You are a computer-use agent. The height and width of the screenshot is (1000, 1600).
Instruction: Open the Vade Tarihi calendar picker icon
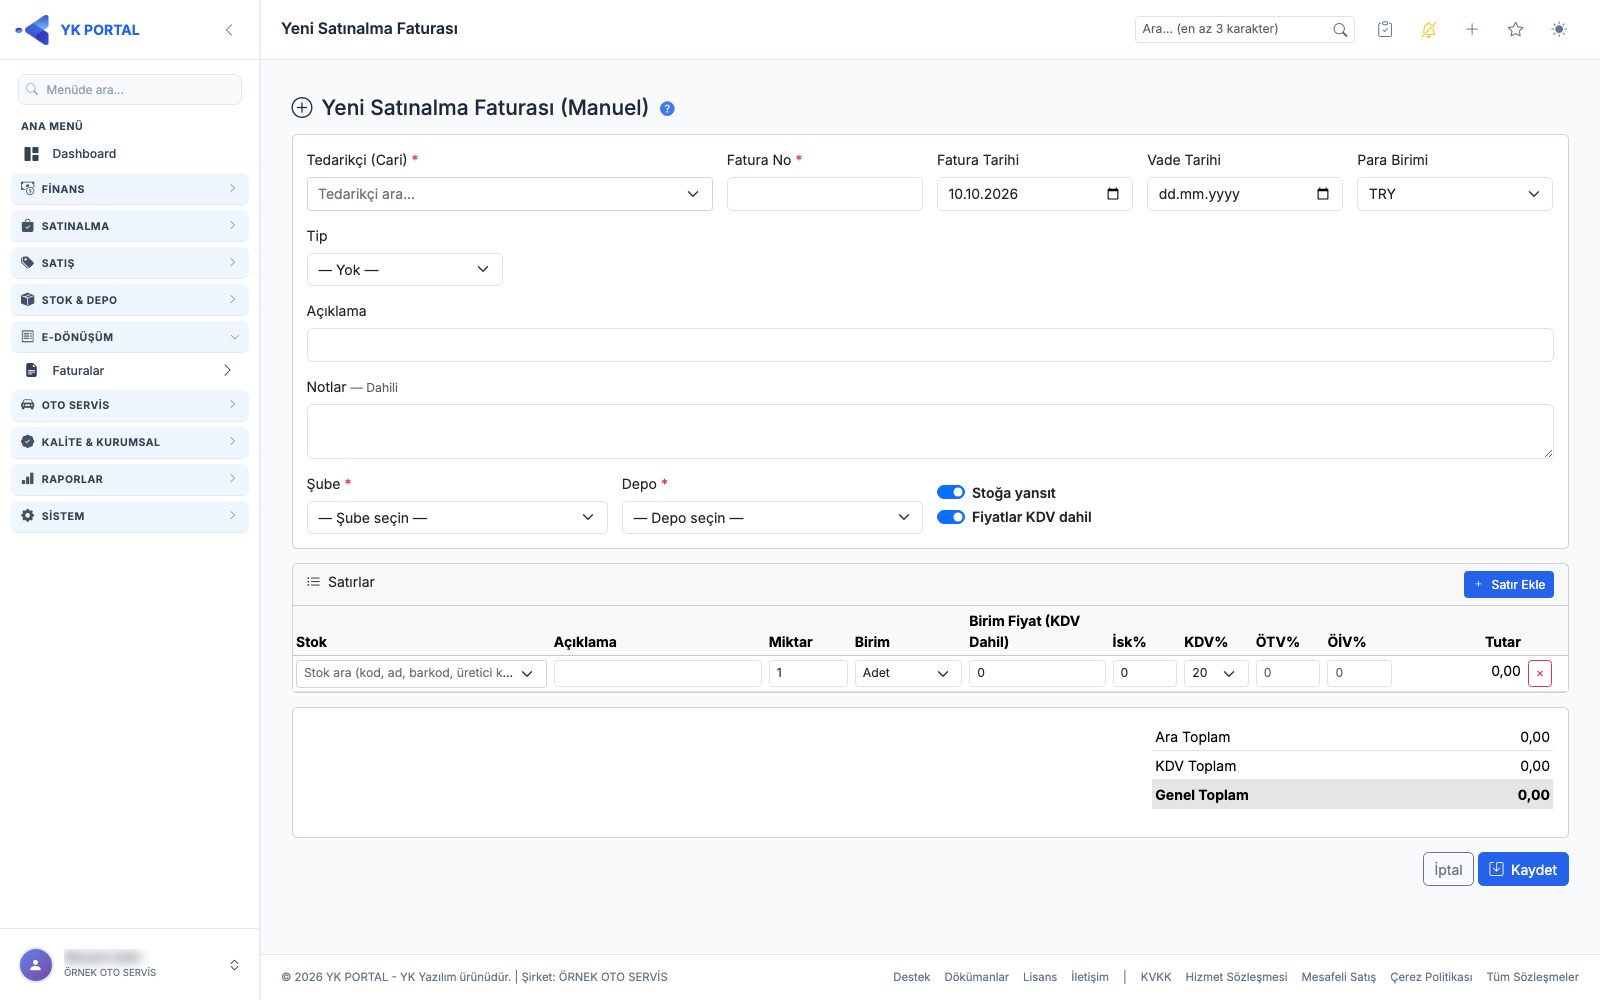pos(1323,194)
